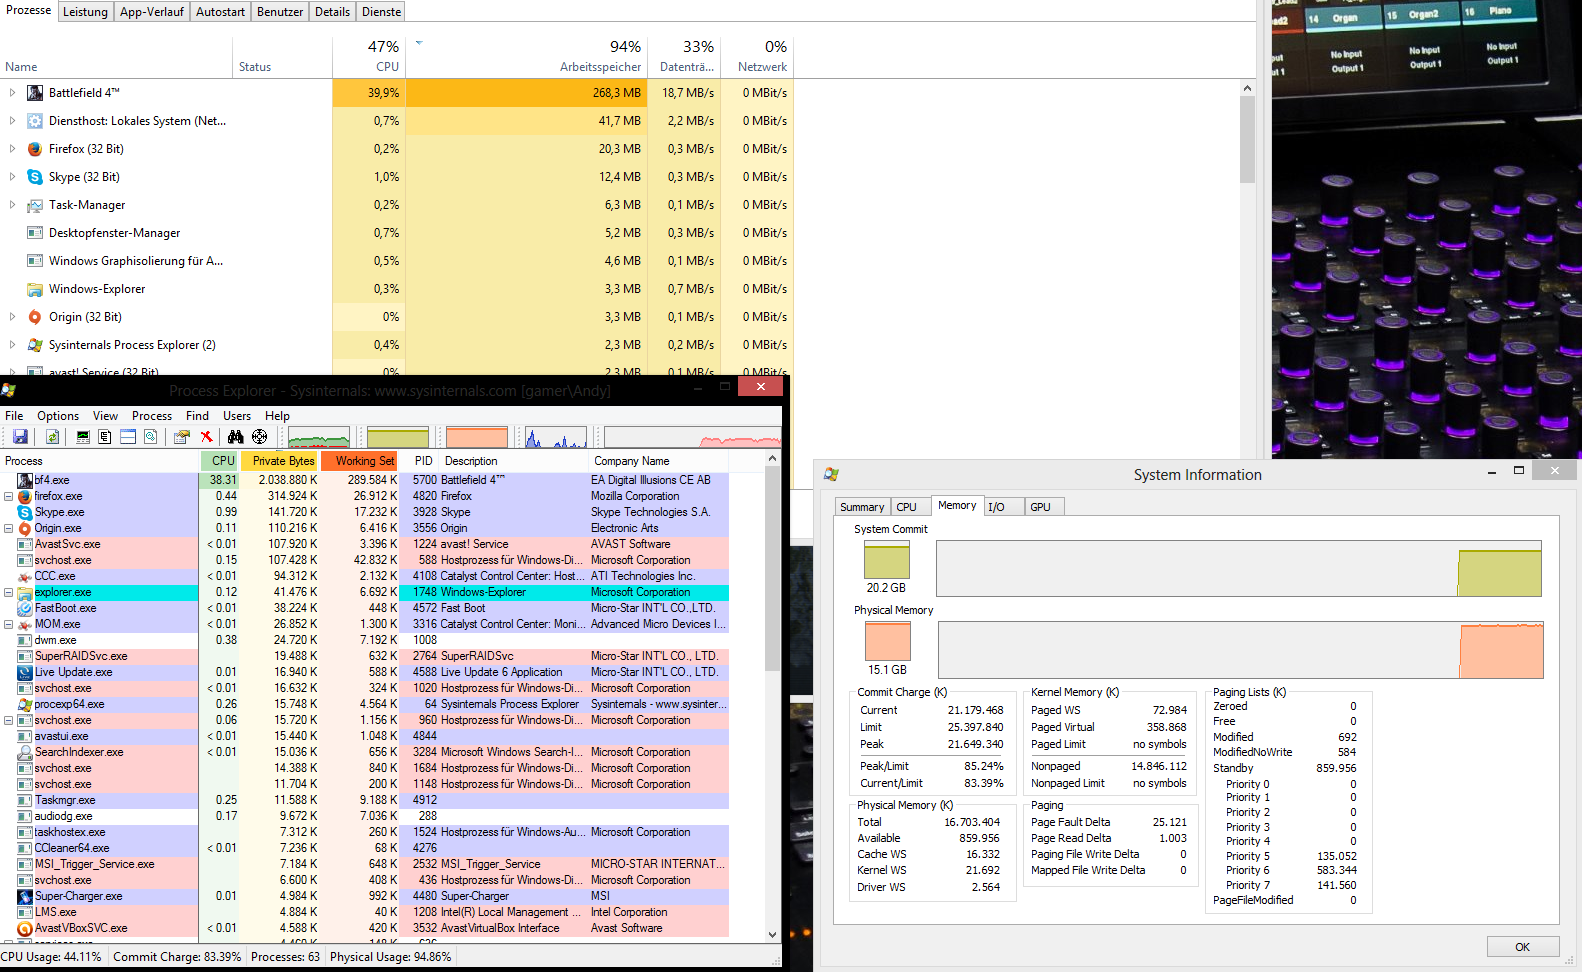Click the Physical Memory 15.1 GB gauge
Screen dimensions: 1582x972
(887, 640)
